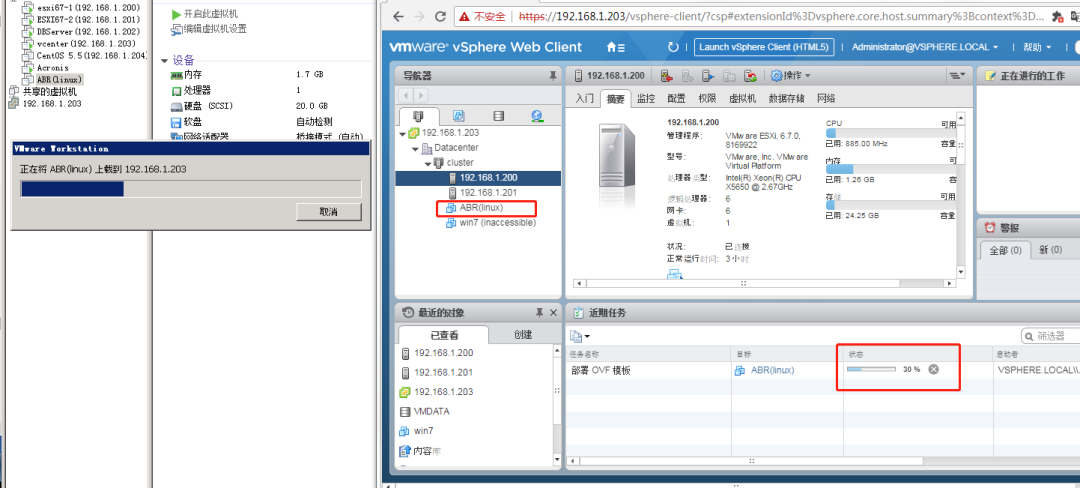Open the 虚拟机 tab
Image resolution: width=1080 pixels, height=488 pixels.
coord(742,98)
